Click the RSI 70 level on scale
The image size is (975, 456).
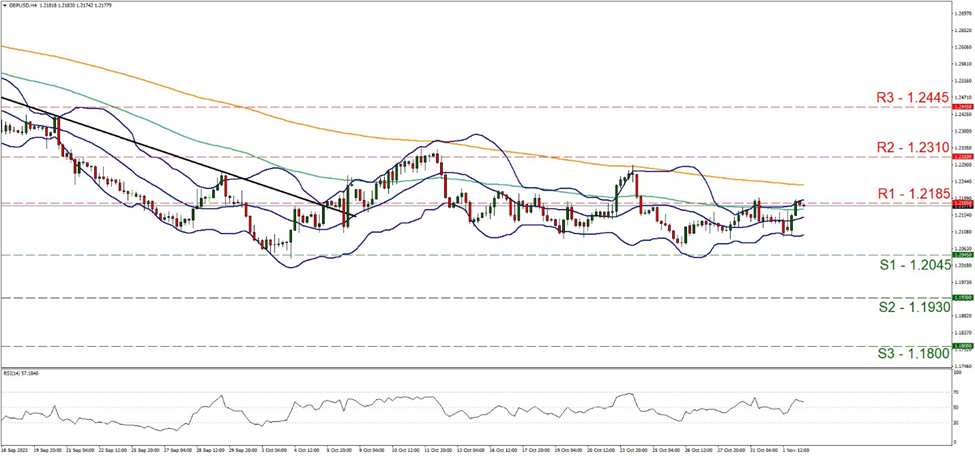point(955,393)
